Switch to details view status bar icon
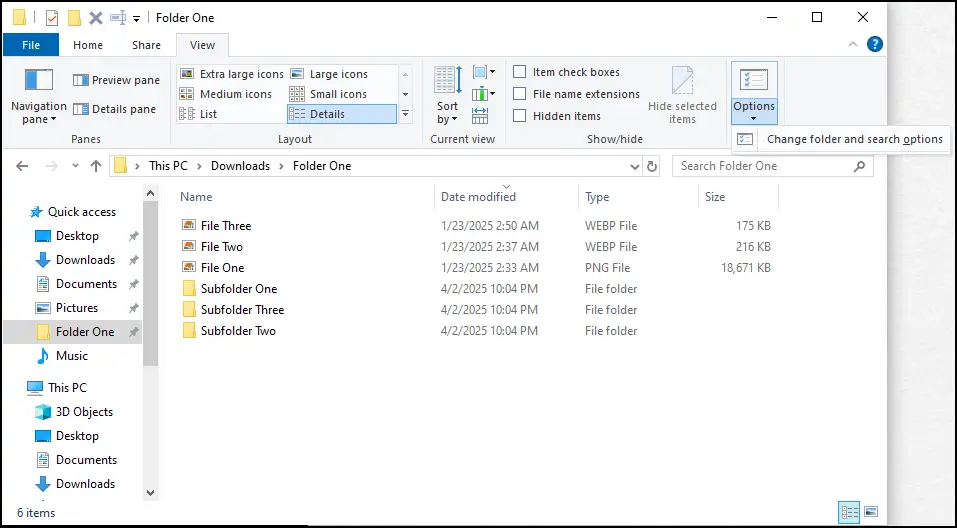 (849, 512)
